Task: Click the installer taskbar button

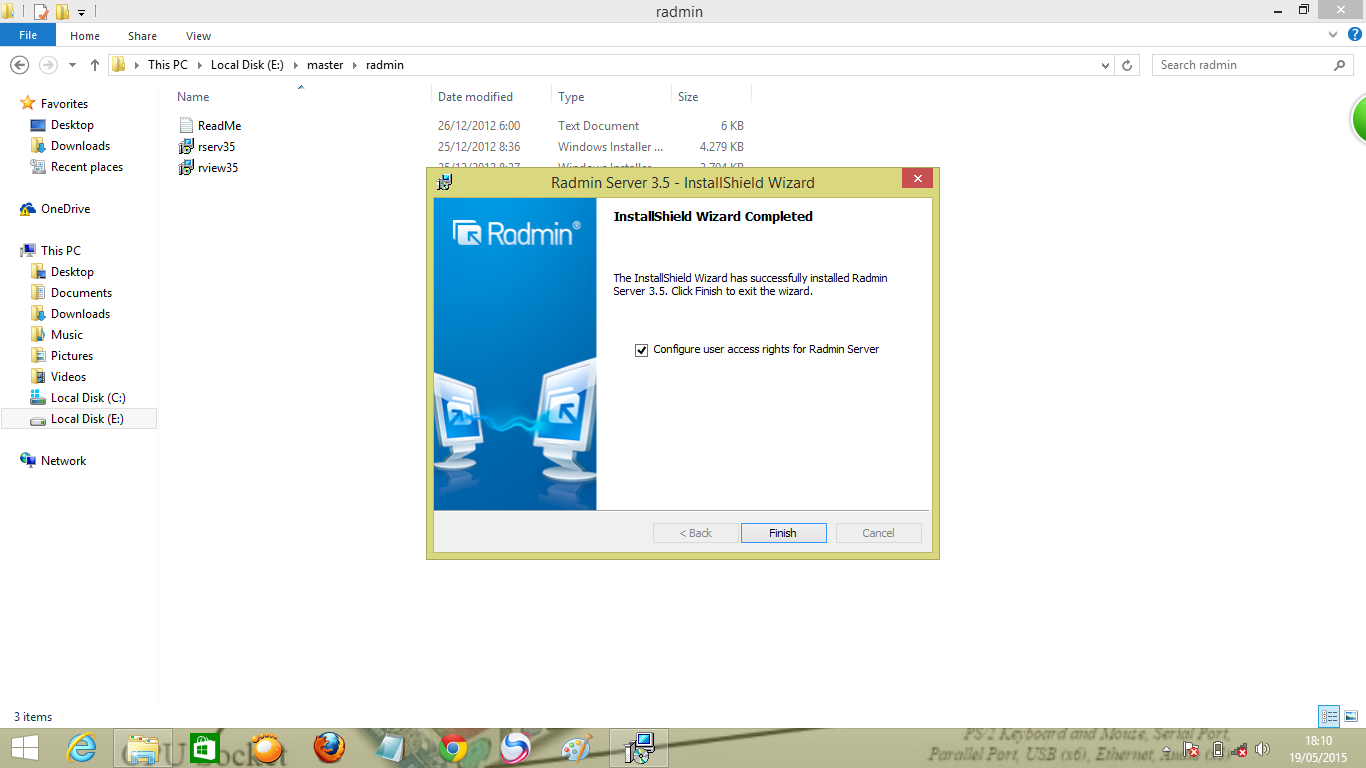Action: (639, 748)
